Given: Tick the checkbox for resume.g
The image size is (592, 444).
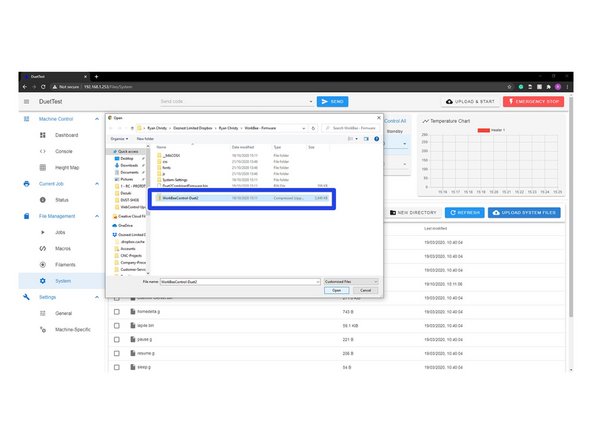Looking at the screenshot, I should [117, 354].
